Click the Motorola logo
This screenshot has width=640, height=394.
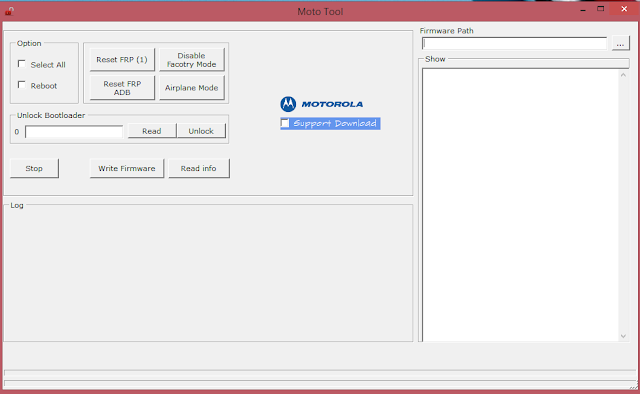point(322,104)
